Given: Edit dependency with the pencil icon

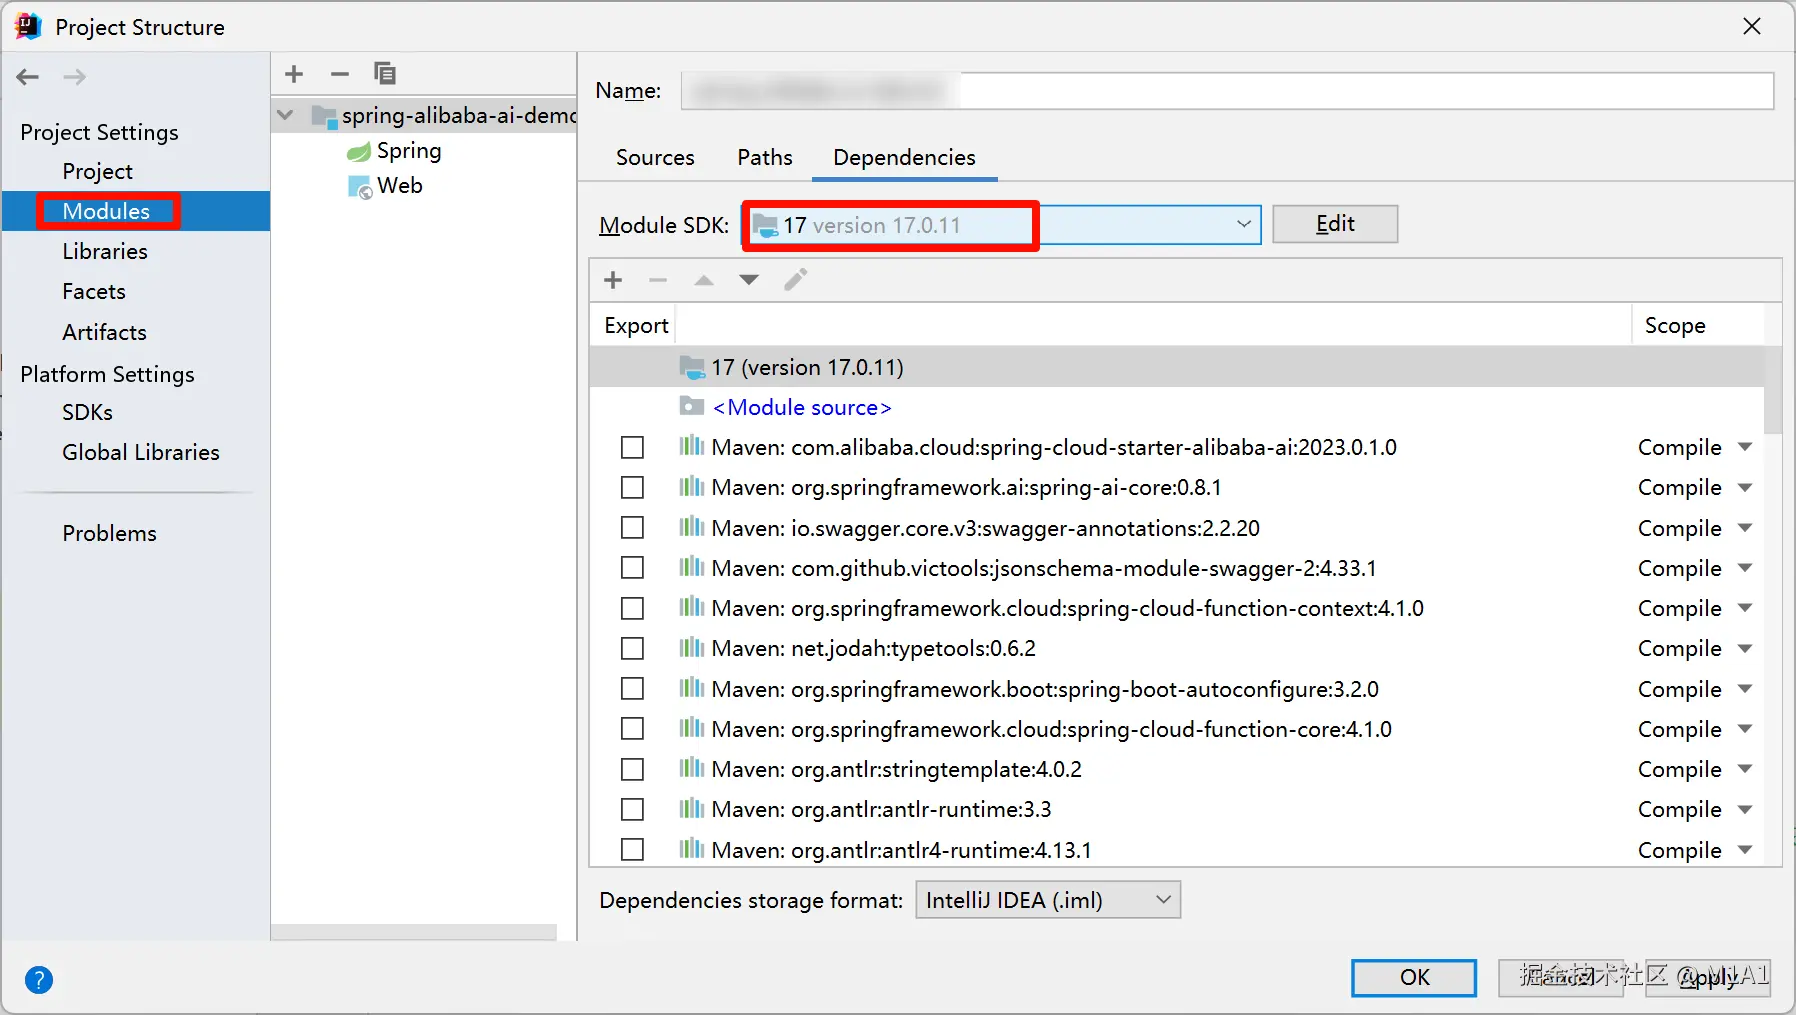Looking at the screenshot, I should tap(796, 279).
